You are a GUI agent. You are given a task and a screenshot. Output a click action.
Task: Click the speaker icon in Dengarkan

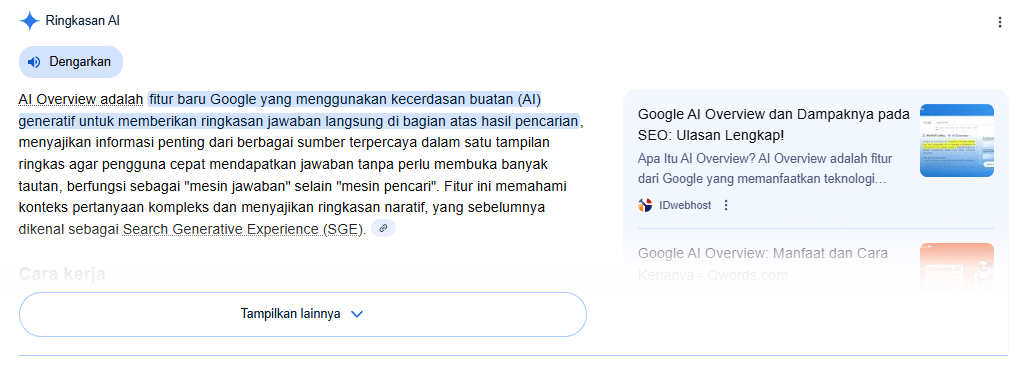coord(35,62)
